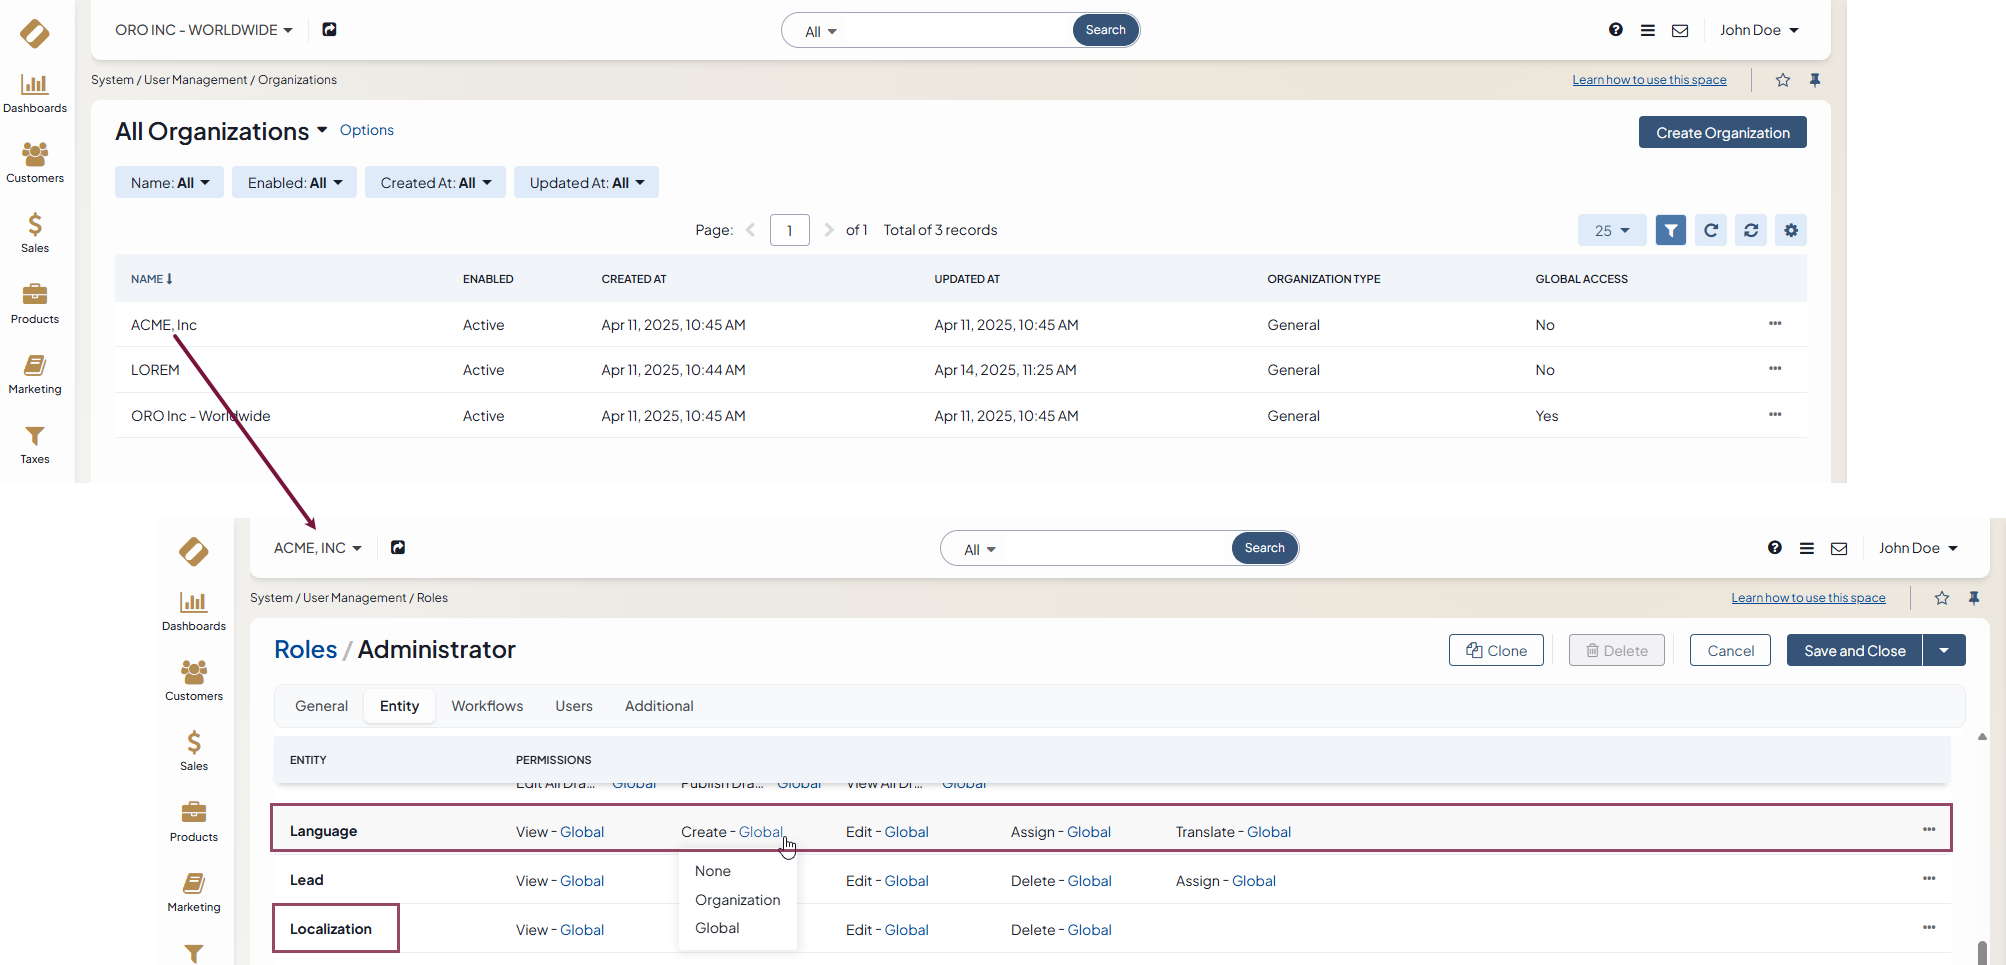
Task: Select None in the permission level menu
Action: coord(712,871)
